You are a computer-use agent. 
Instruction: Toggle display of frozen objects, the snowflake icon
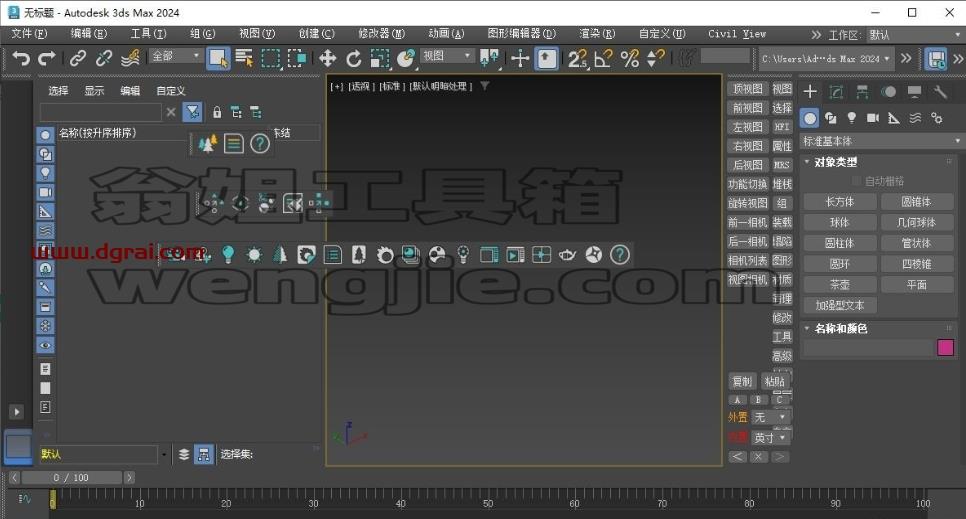[45, 326]
